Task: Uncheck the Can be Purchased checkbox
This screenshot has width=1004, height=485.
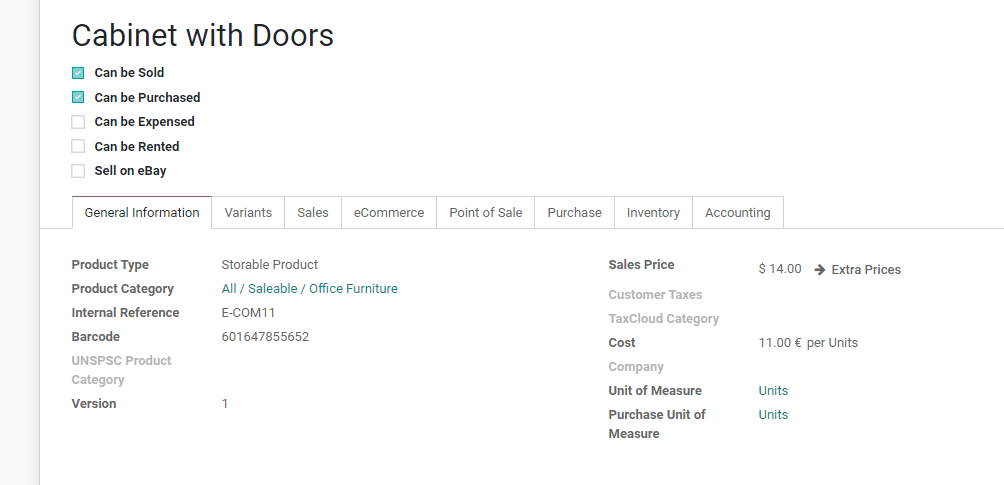Action: (78, 98)
